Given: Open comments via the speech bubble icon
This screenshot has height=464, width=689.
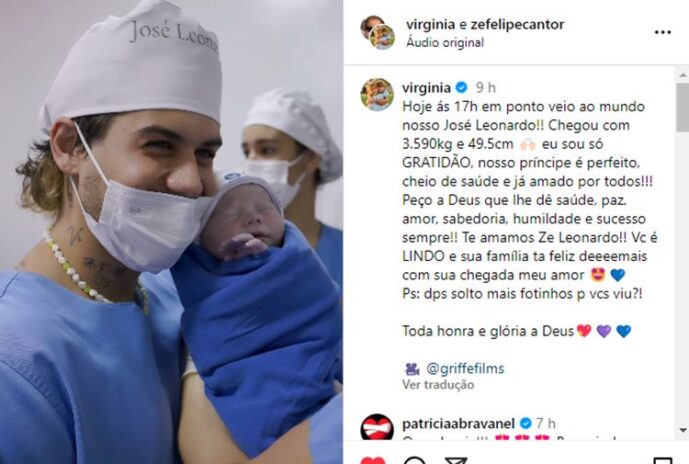Looking at the screenshot, I should pos(414,460).
